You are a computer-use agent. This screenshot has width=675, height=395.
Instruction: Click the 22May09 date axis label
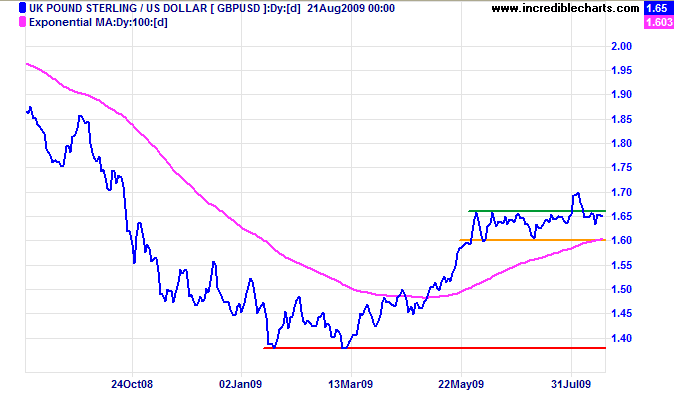461,384
